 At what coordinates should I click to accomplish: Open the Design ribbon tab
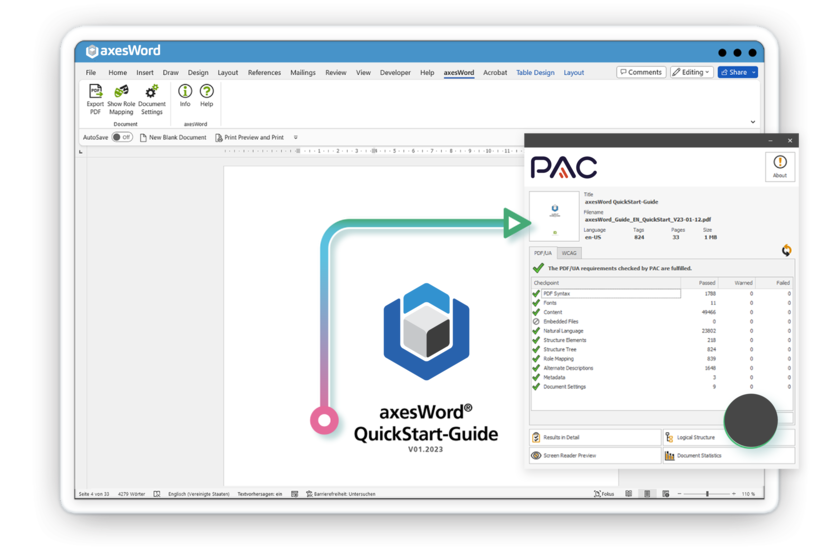tap(198, 72)
